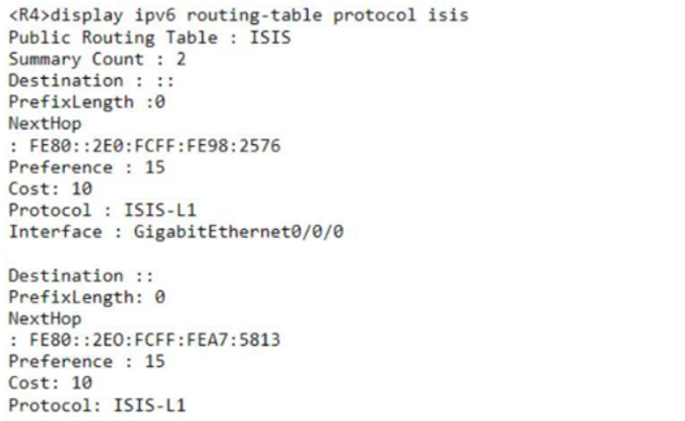Image resolution: width=685 pixels, height=421 pixels.
Task: Click the first Destination : :: line
Action: coord(91,80)
